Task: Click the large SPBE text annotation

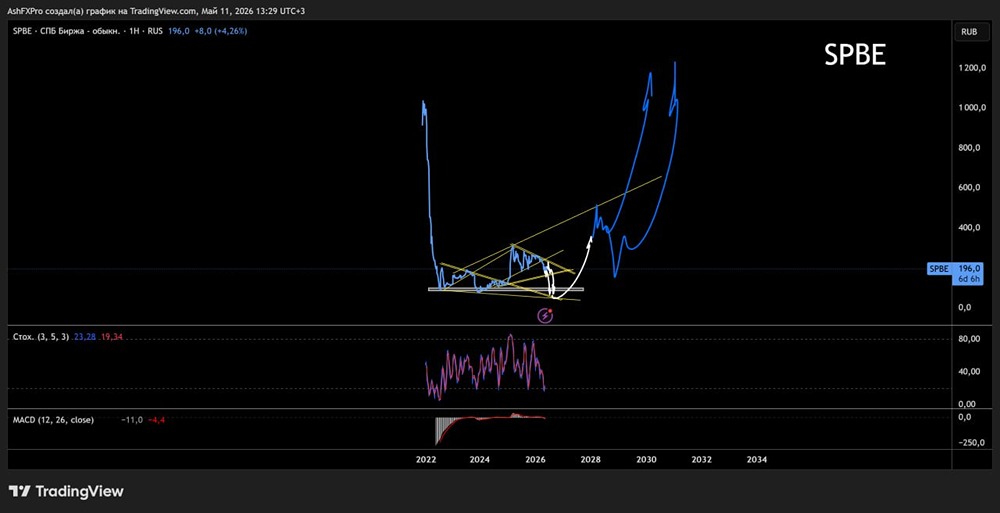Action: [x=855, y=56]
